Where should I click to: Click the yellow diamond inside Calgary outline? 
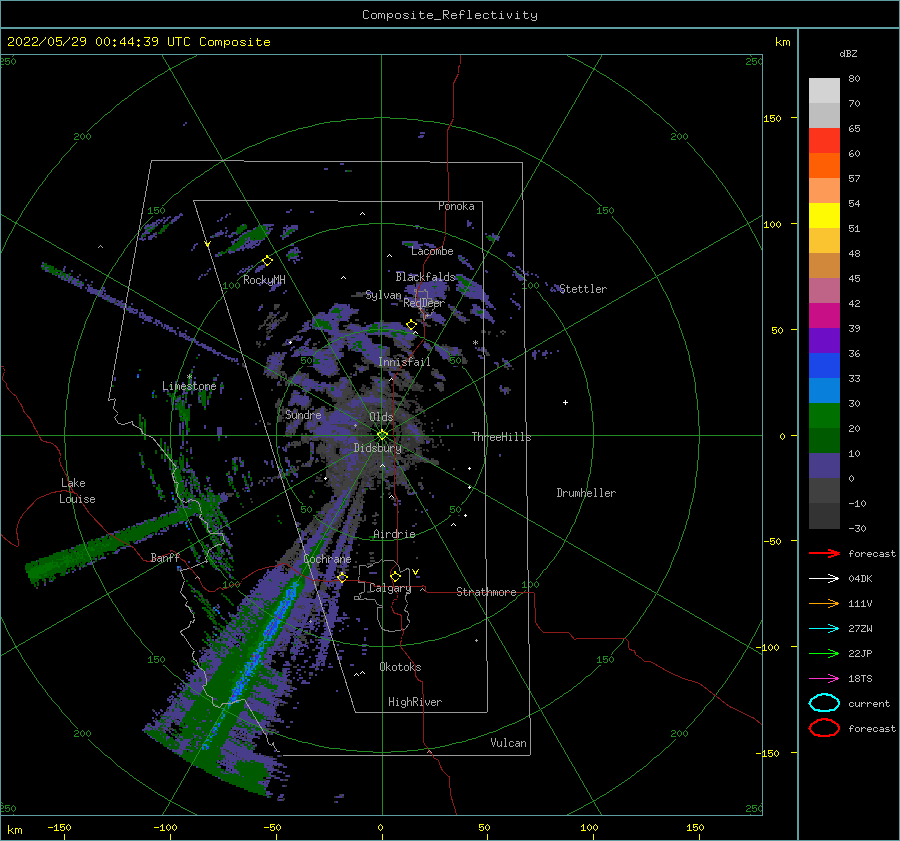pos(395,576)
